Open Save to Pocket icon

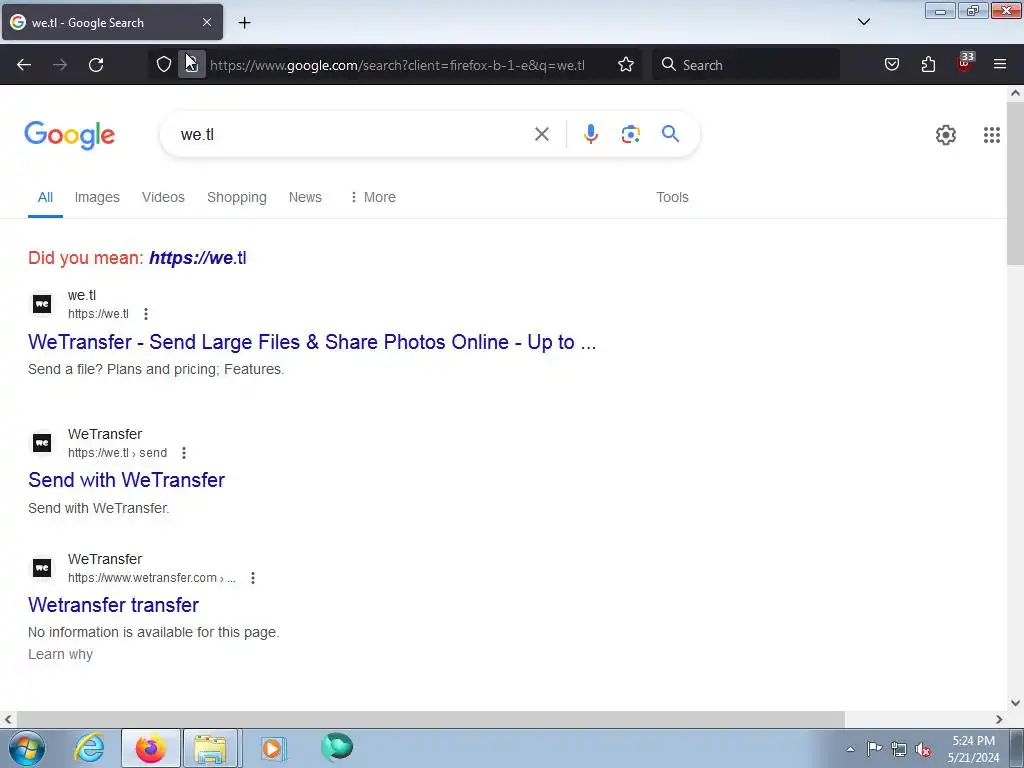click(x=892, y=64)
